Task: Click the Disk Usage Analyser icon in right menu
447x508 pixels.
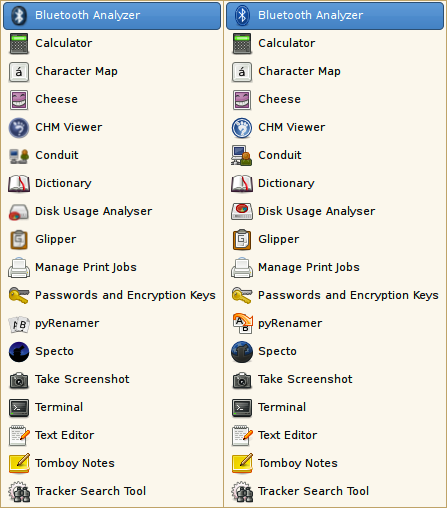Action: (242, 212)
